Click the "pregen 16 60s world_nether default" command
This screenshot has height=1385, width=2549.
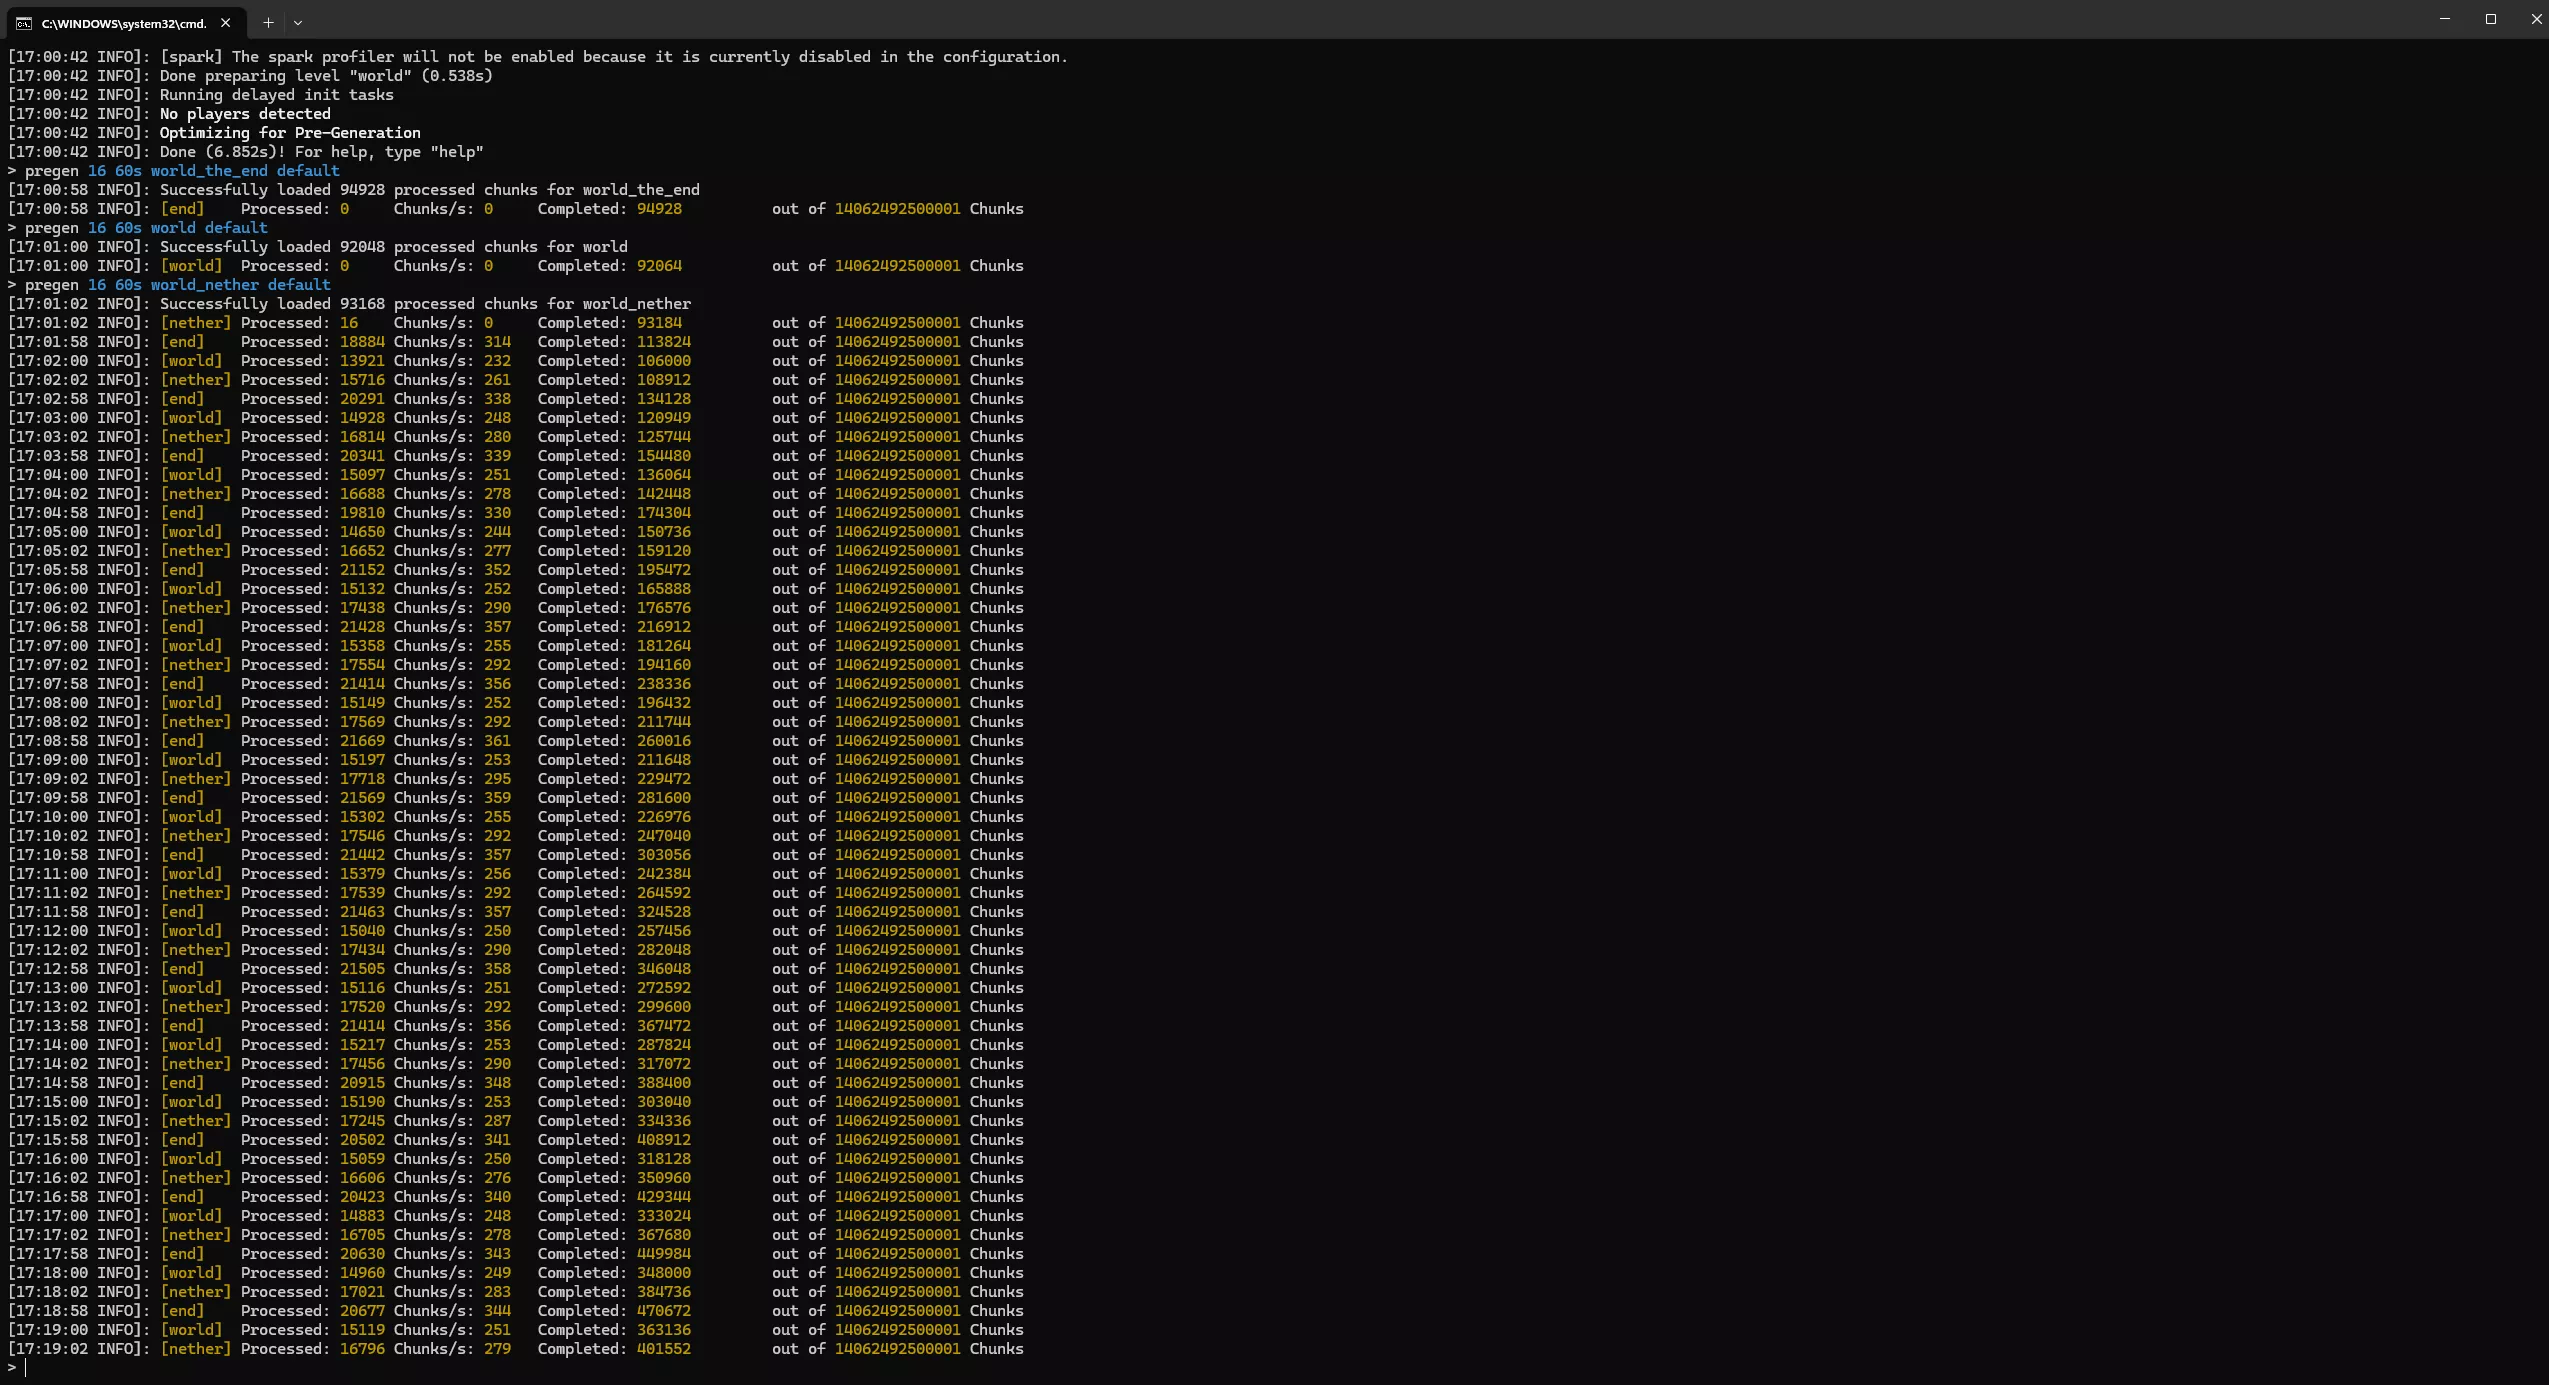coord(177,285)
